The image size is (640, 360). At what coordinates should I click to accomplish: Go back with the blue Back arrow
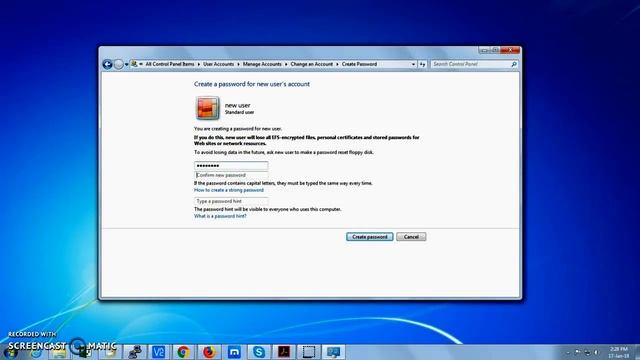pyautogui.click(x=107, y=64)
